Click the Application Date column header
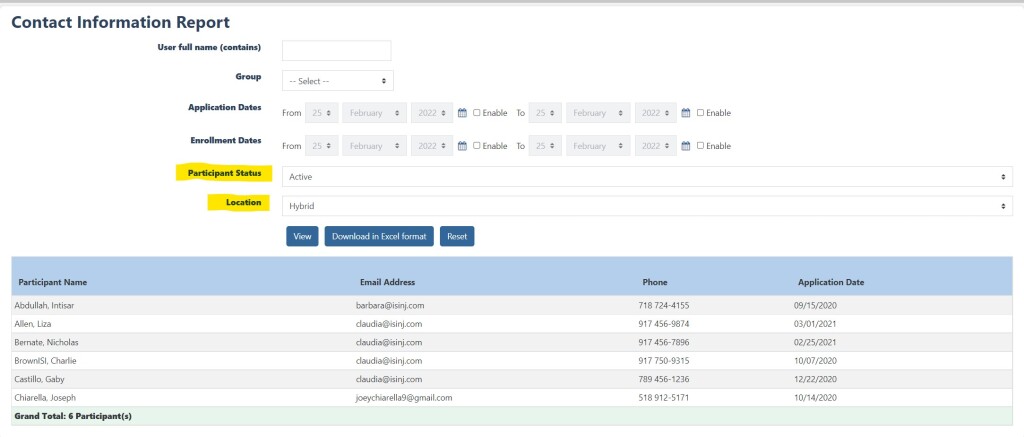This screenshot has height=437, width=1024. click(830, 282)
